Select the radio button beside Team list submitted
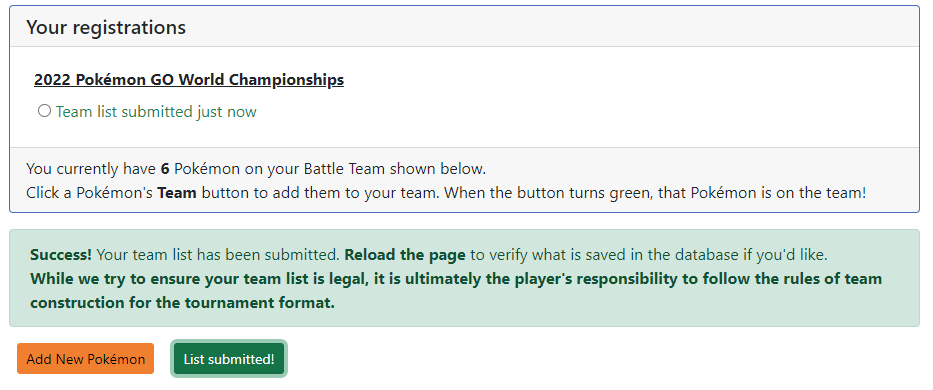The width and height of the screenshot is (933, 390). point(44,111)
